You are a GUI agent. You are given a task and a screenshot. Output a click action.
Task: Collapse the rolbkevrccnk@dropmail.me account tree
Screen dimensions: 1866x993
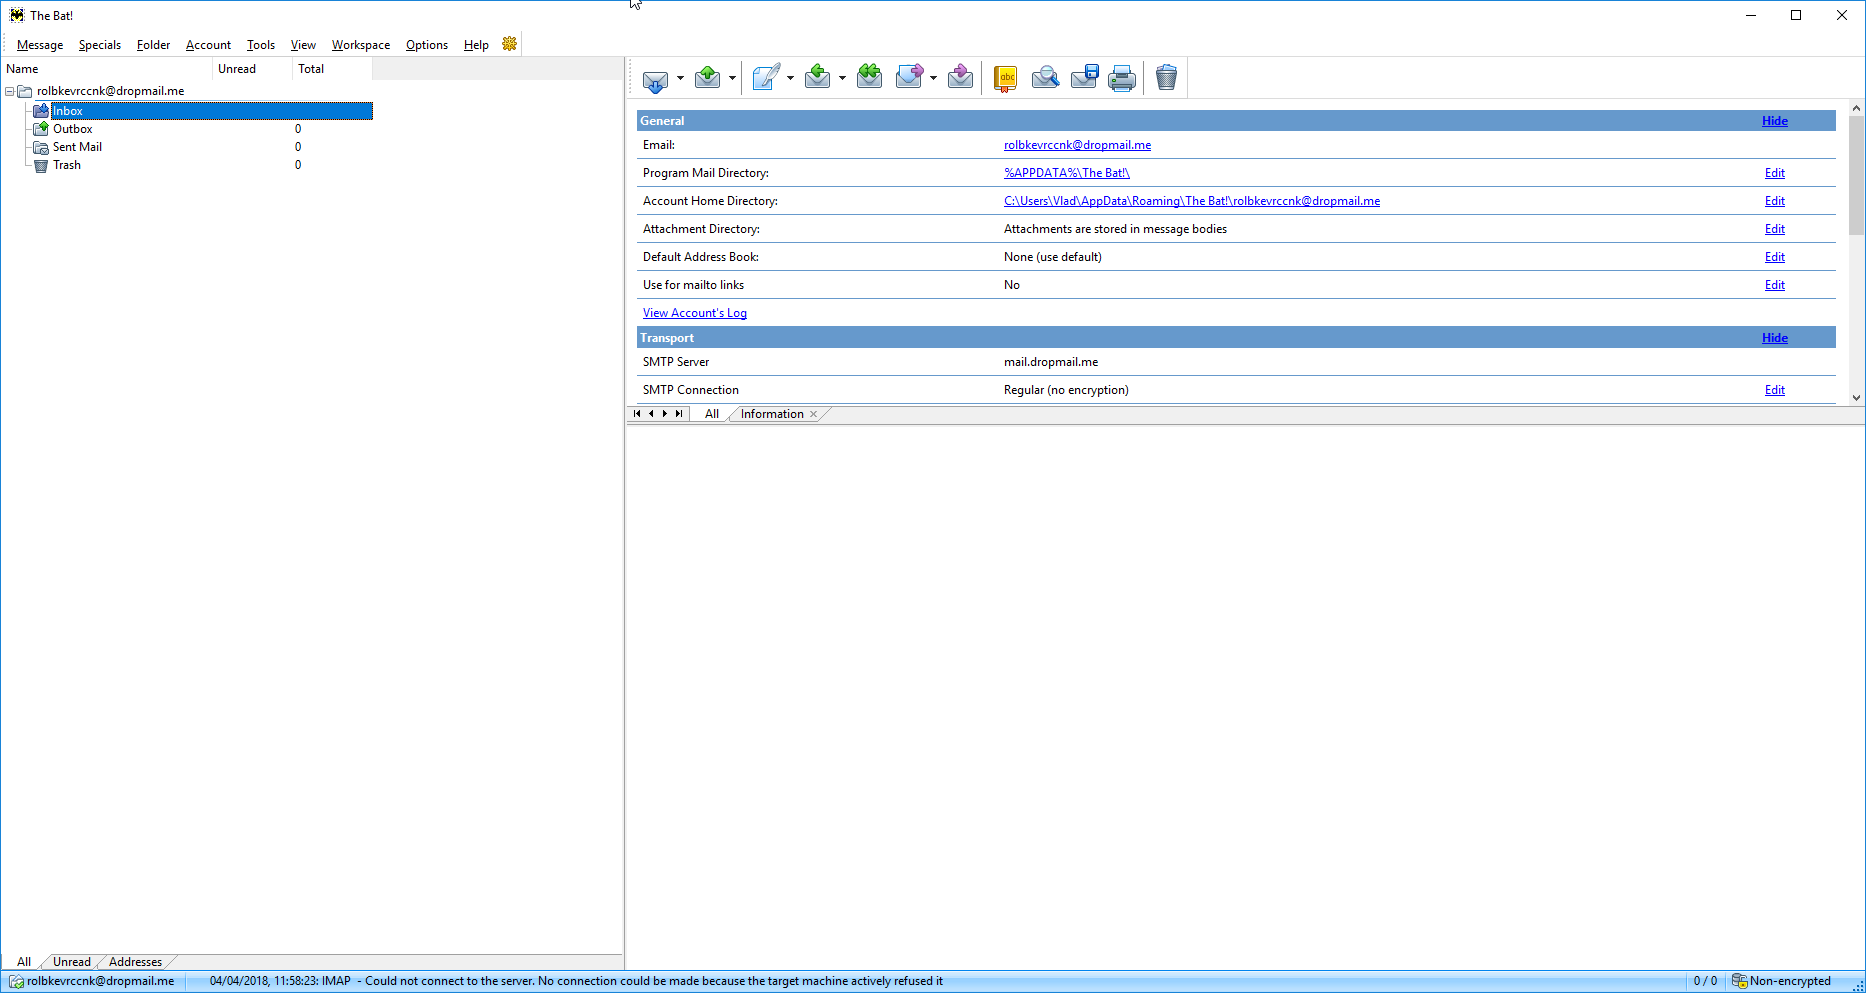tap(9, 91)
